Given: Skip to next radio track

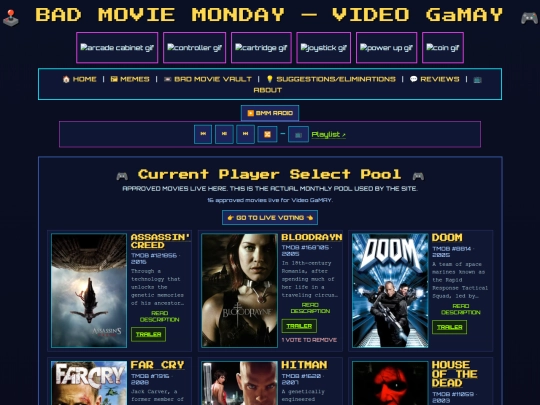Looking at the screenshot, I should (x=245, y=134).
